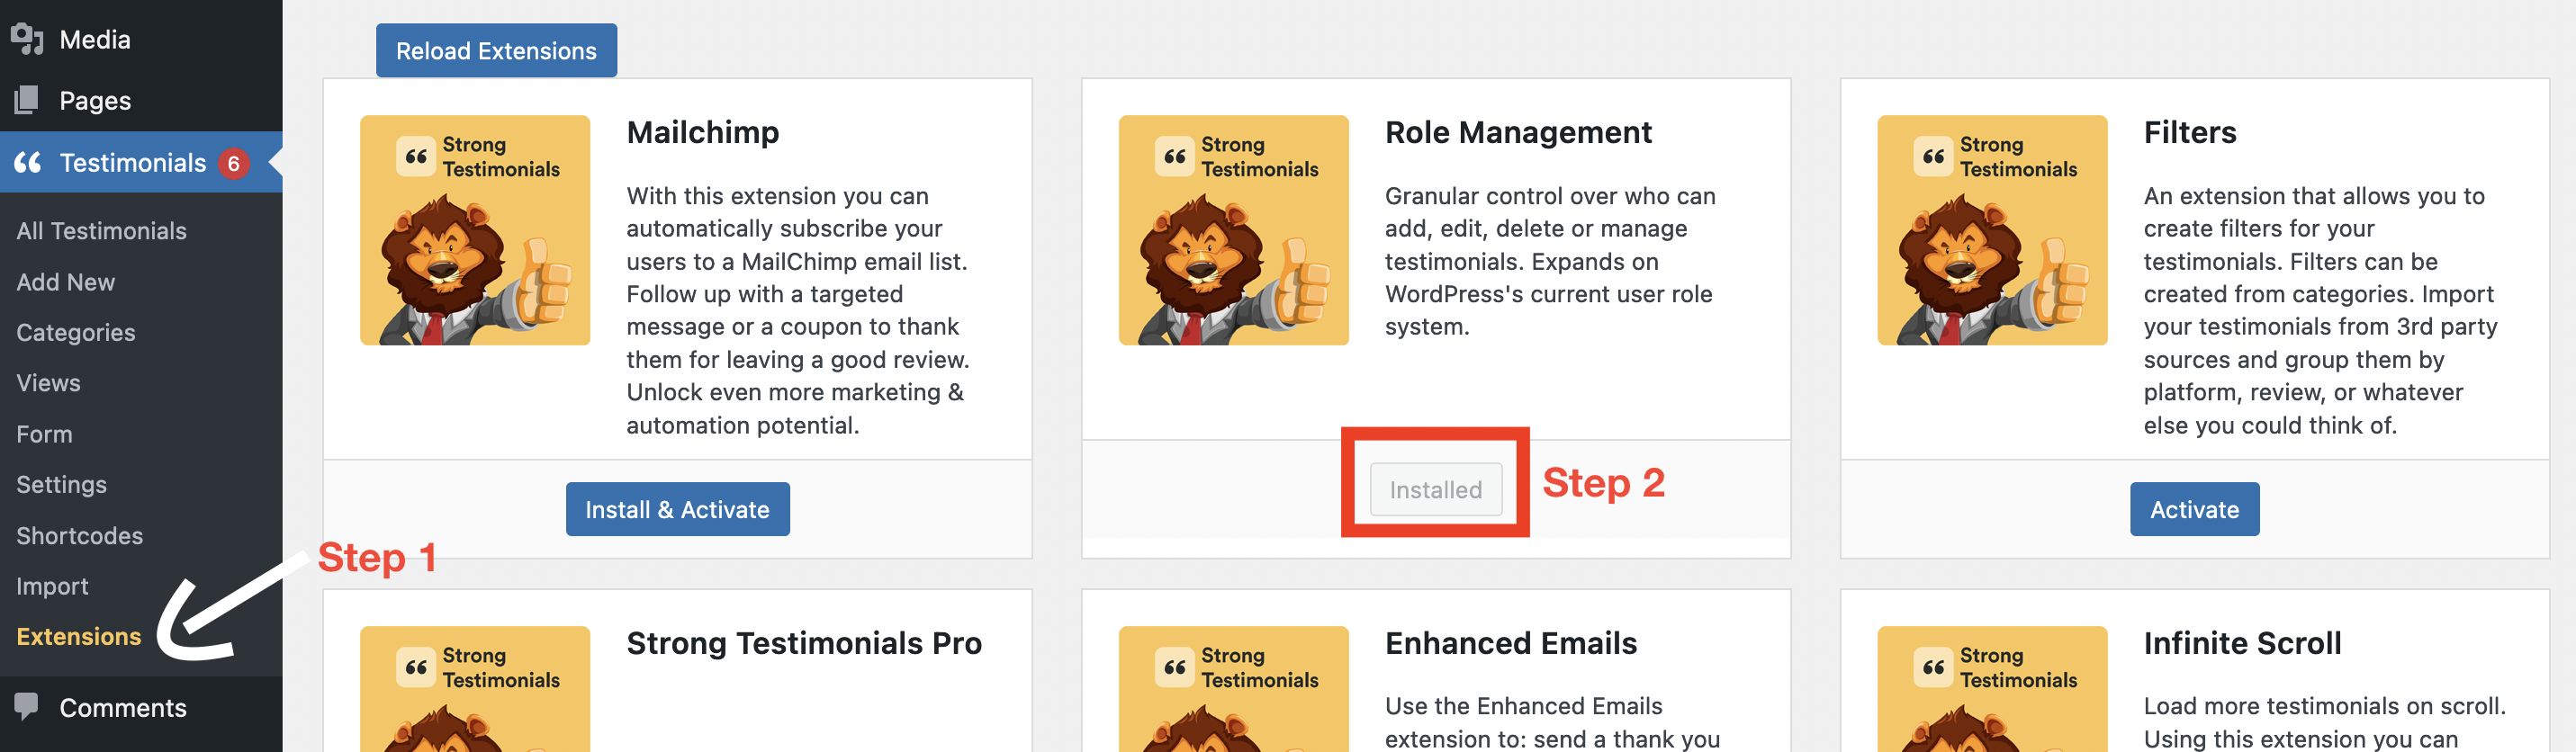Click the Comments speech bubble icon
Viewport: 2576px width, 752px height.
pos(27,707)
